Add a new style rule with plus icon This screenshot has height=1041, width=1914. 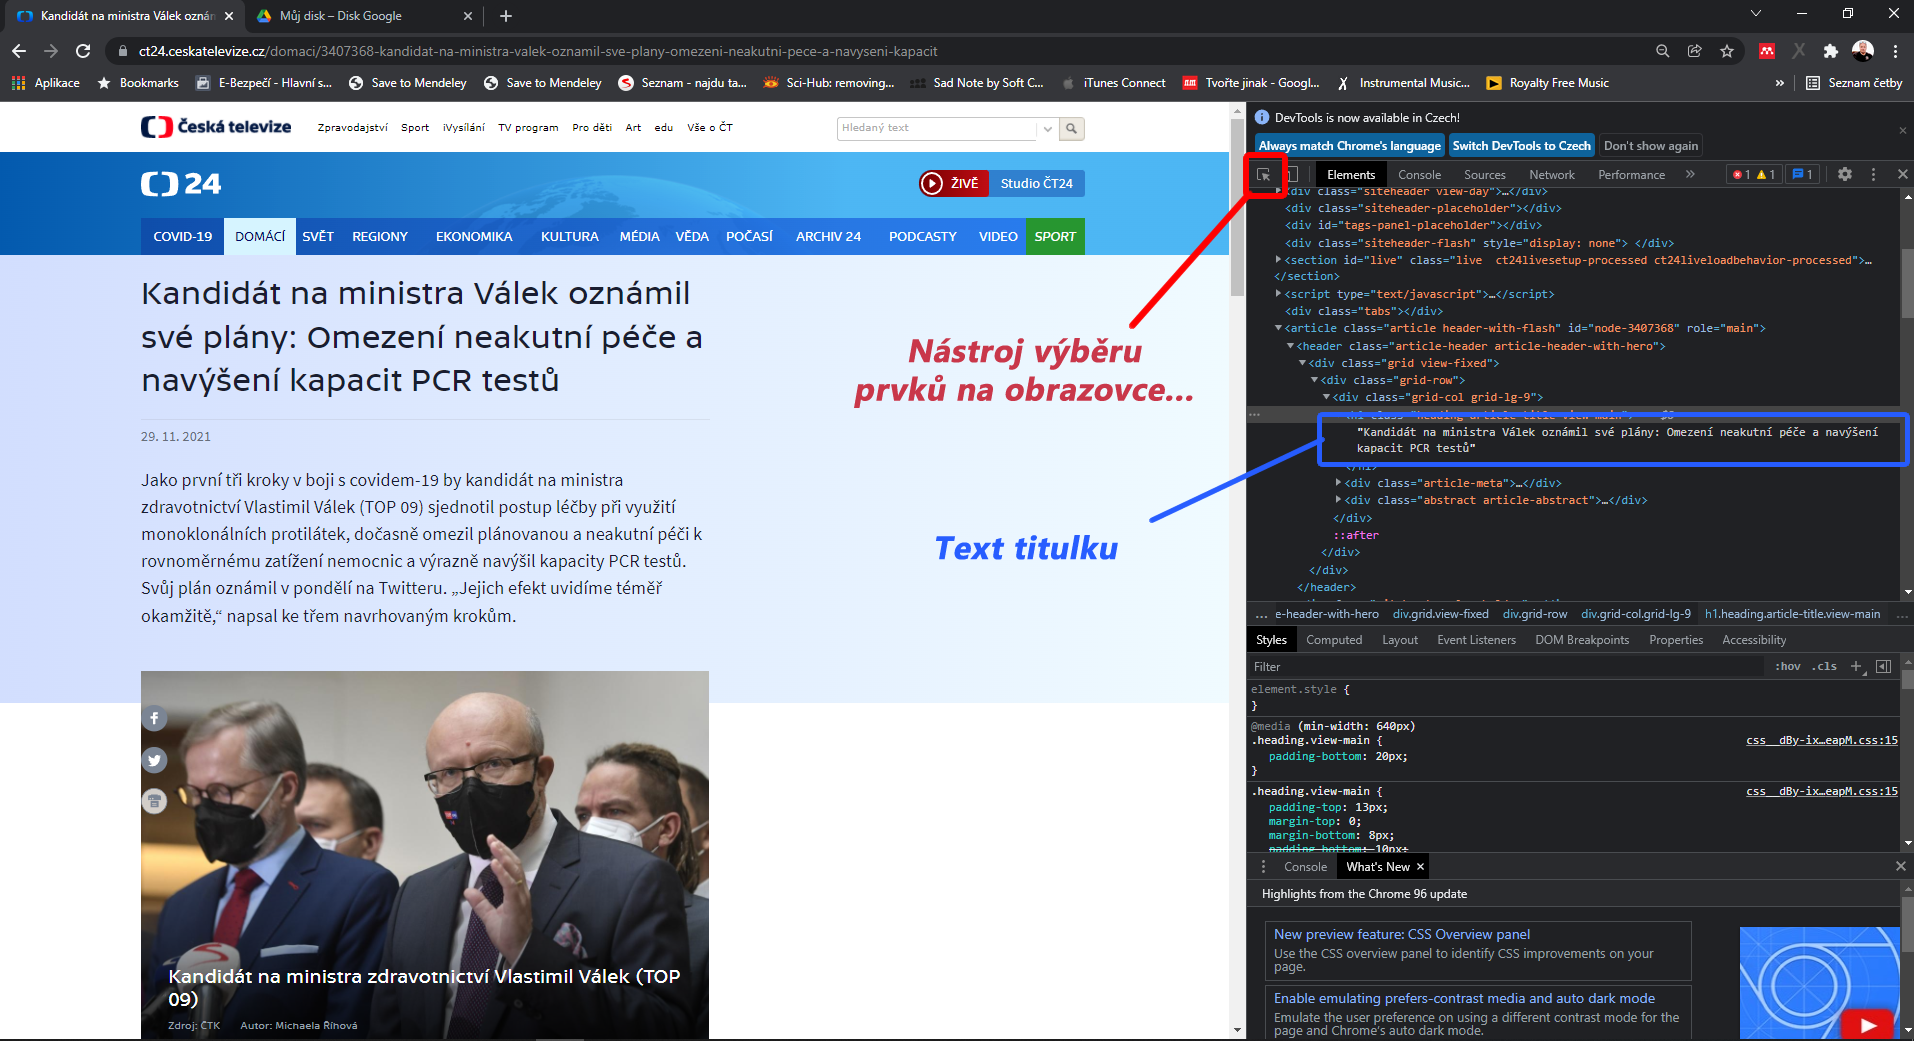1856,667
